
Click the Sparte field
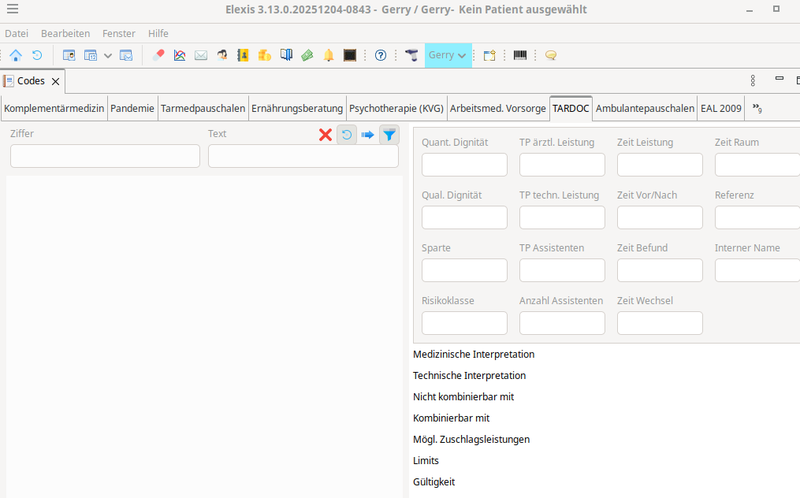pyautogui.click(x=464, y=270)
